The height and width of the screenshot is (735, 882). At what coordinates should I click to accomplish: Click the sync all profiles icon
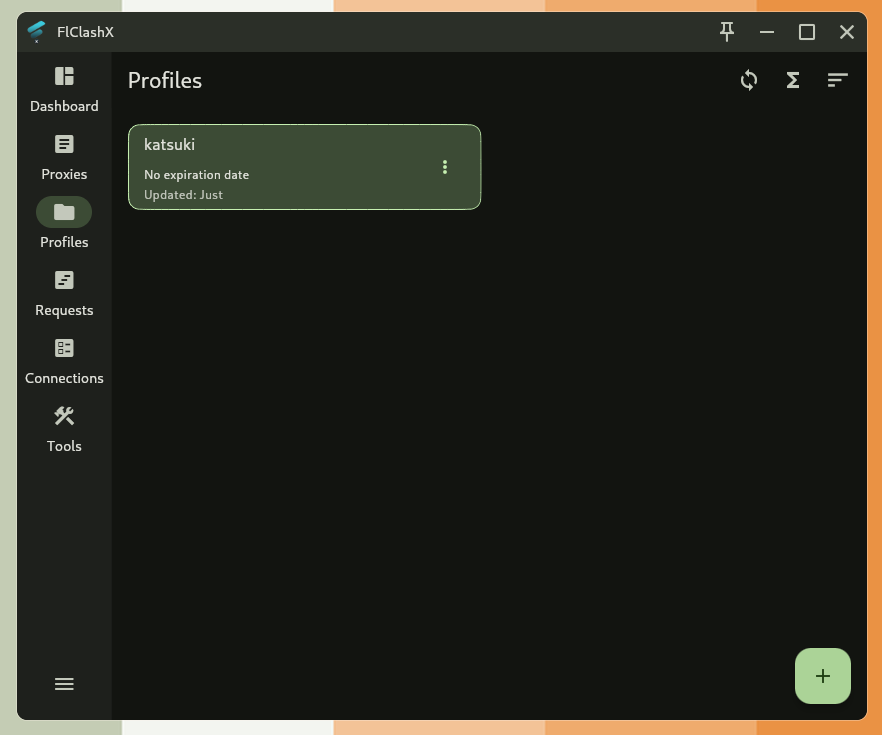(749, 80)
